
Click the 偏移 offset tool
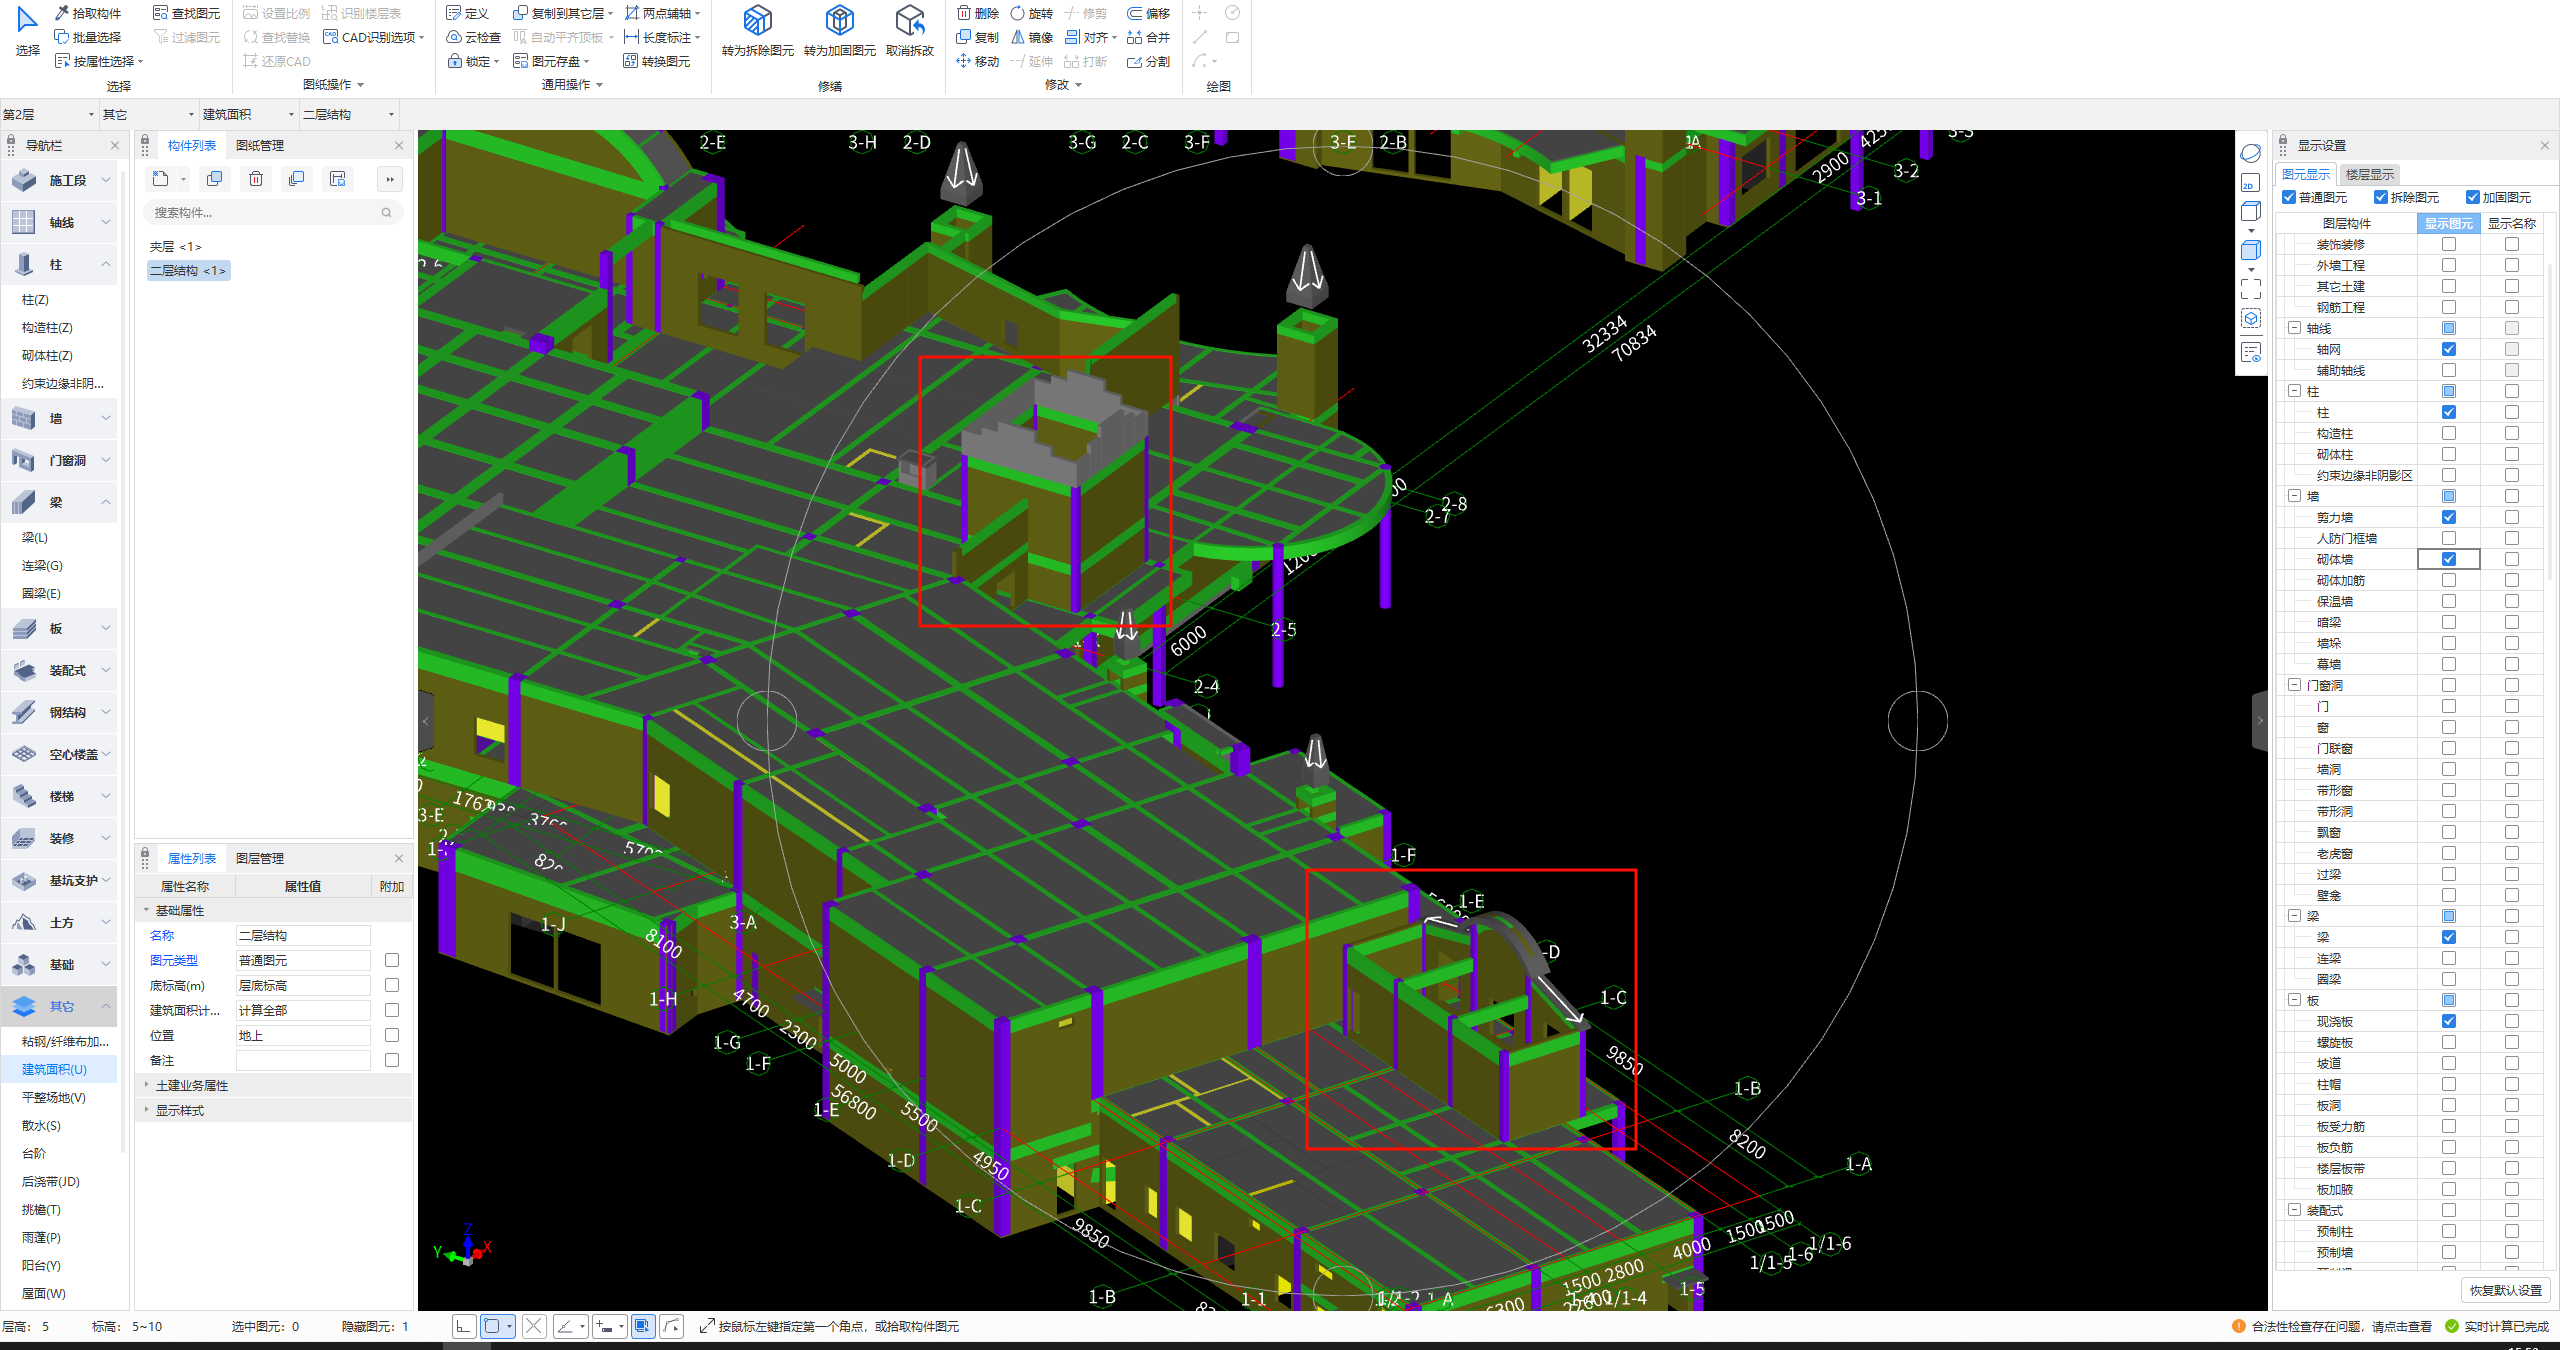click(x=1148, y=13)
